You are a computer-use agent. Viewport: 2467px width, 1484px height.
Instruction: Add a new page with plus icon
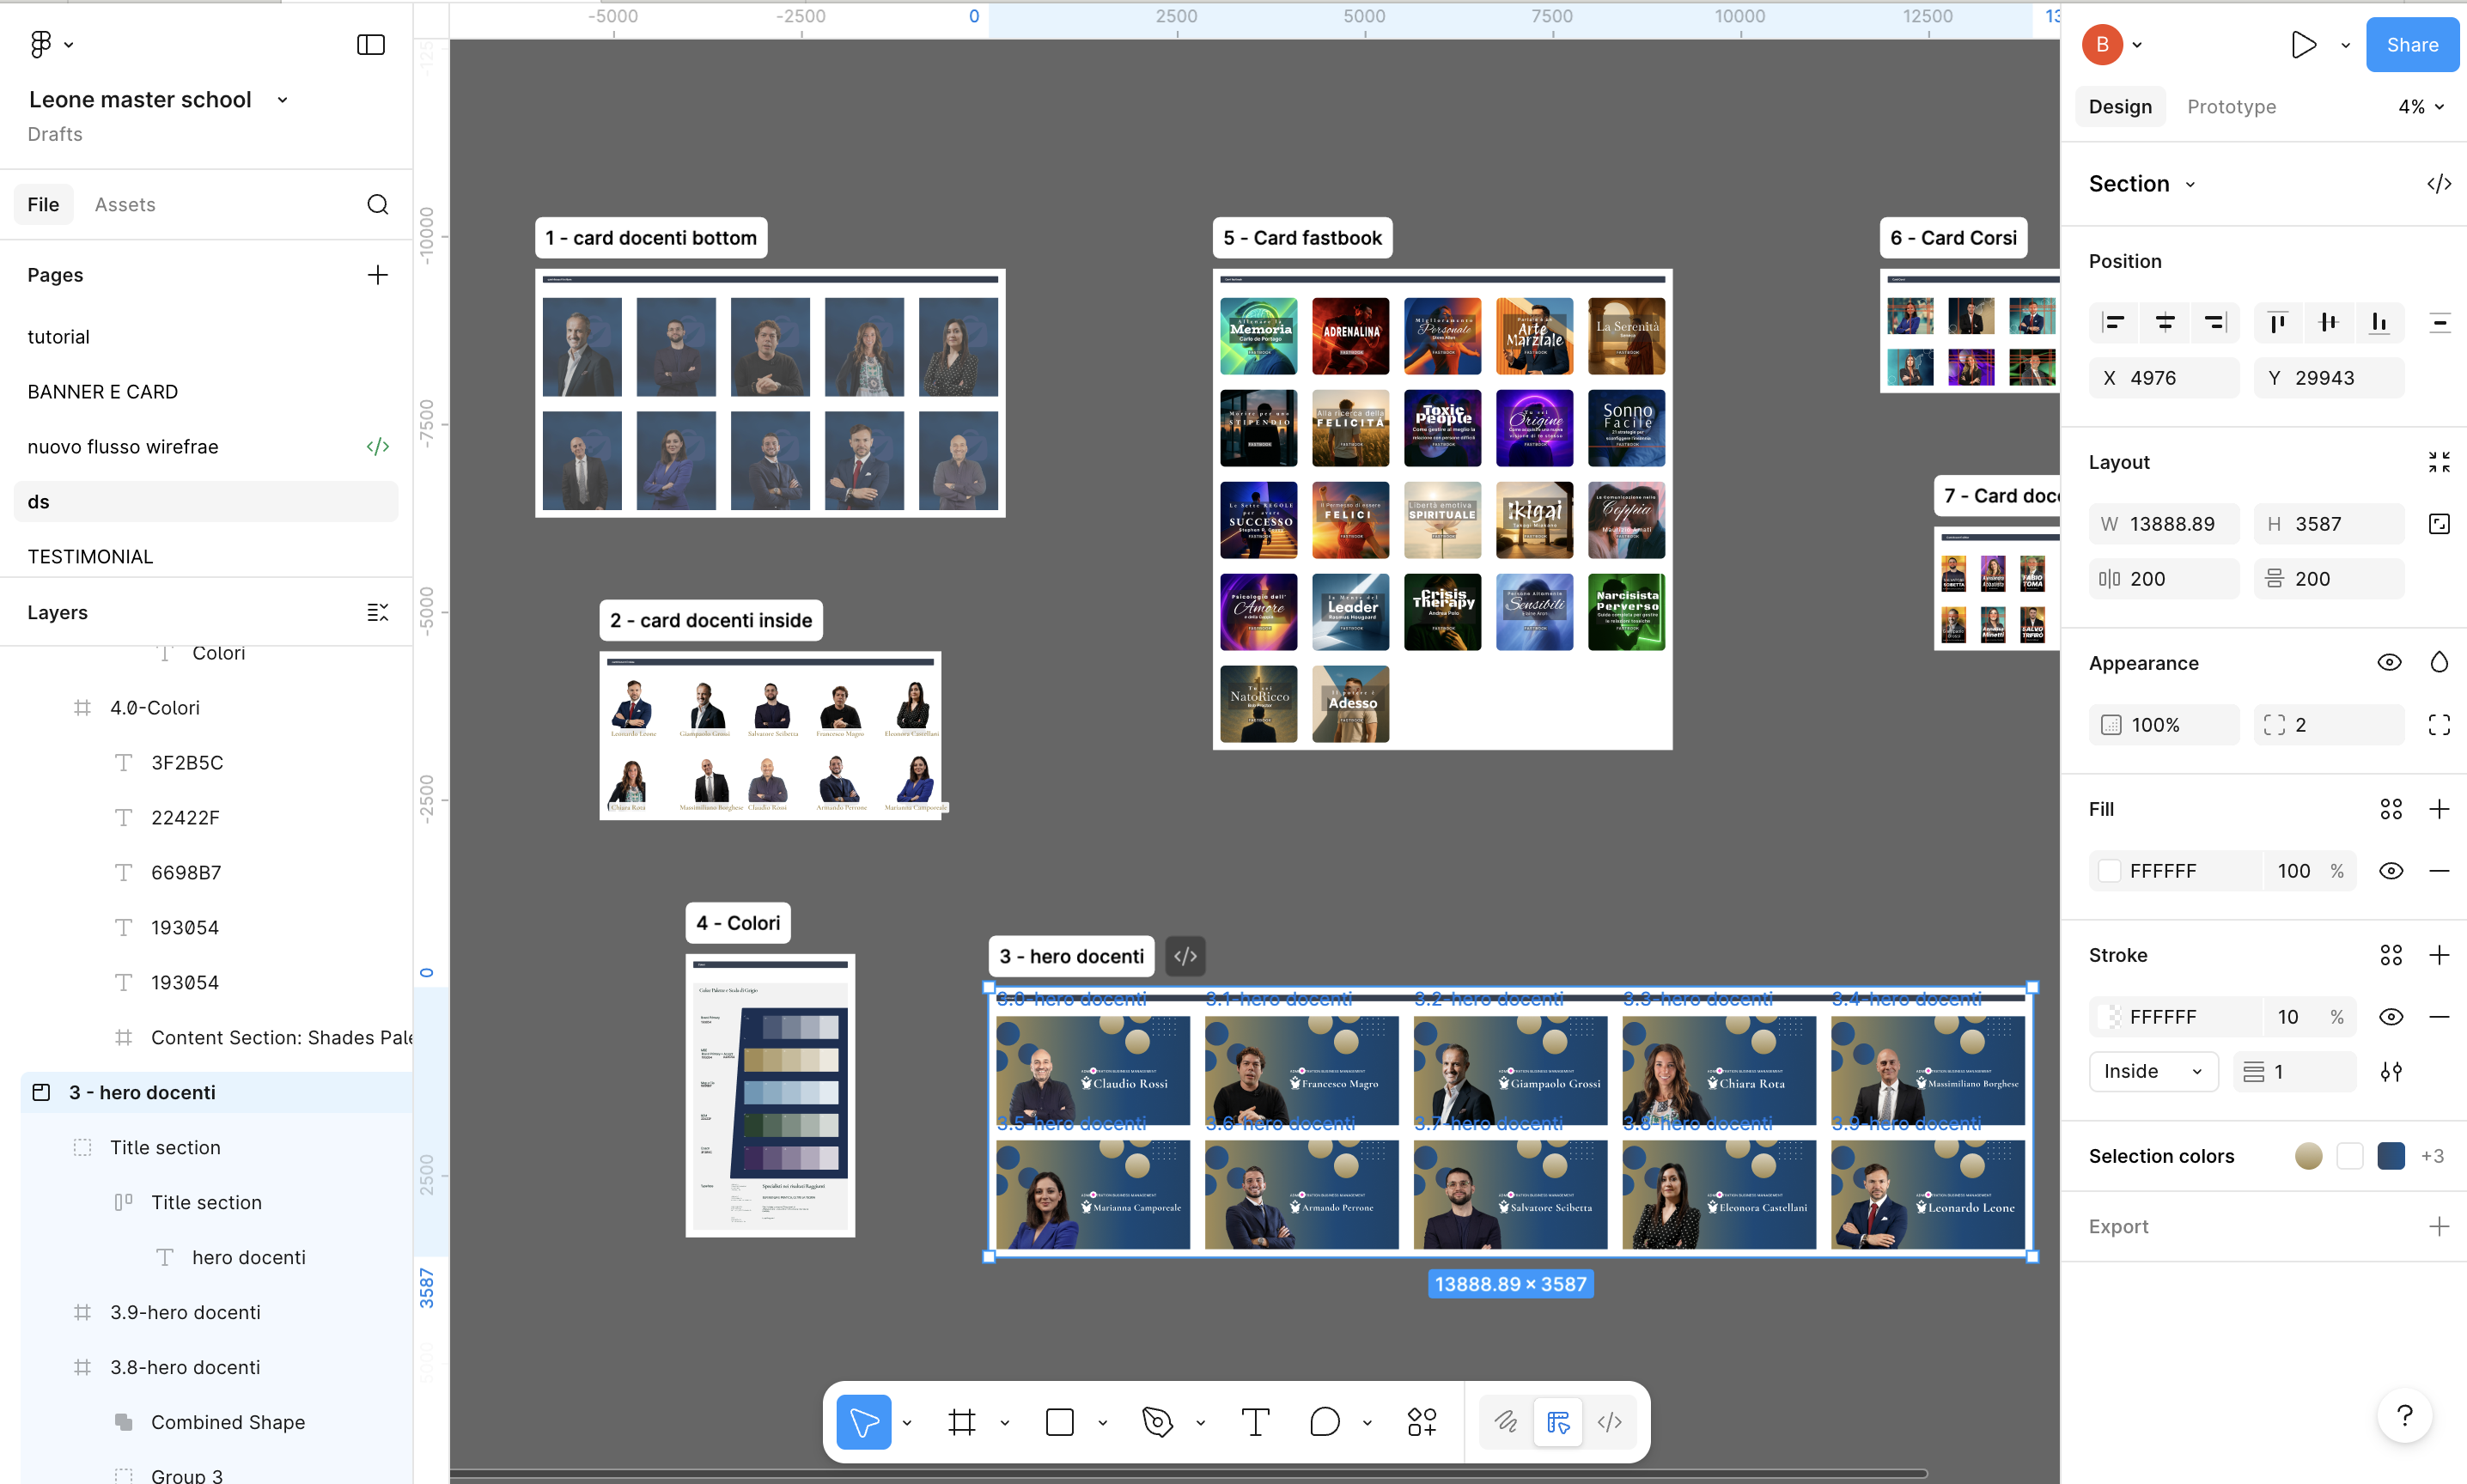tap(377, 274)
